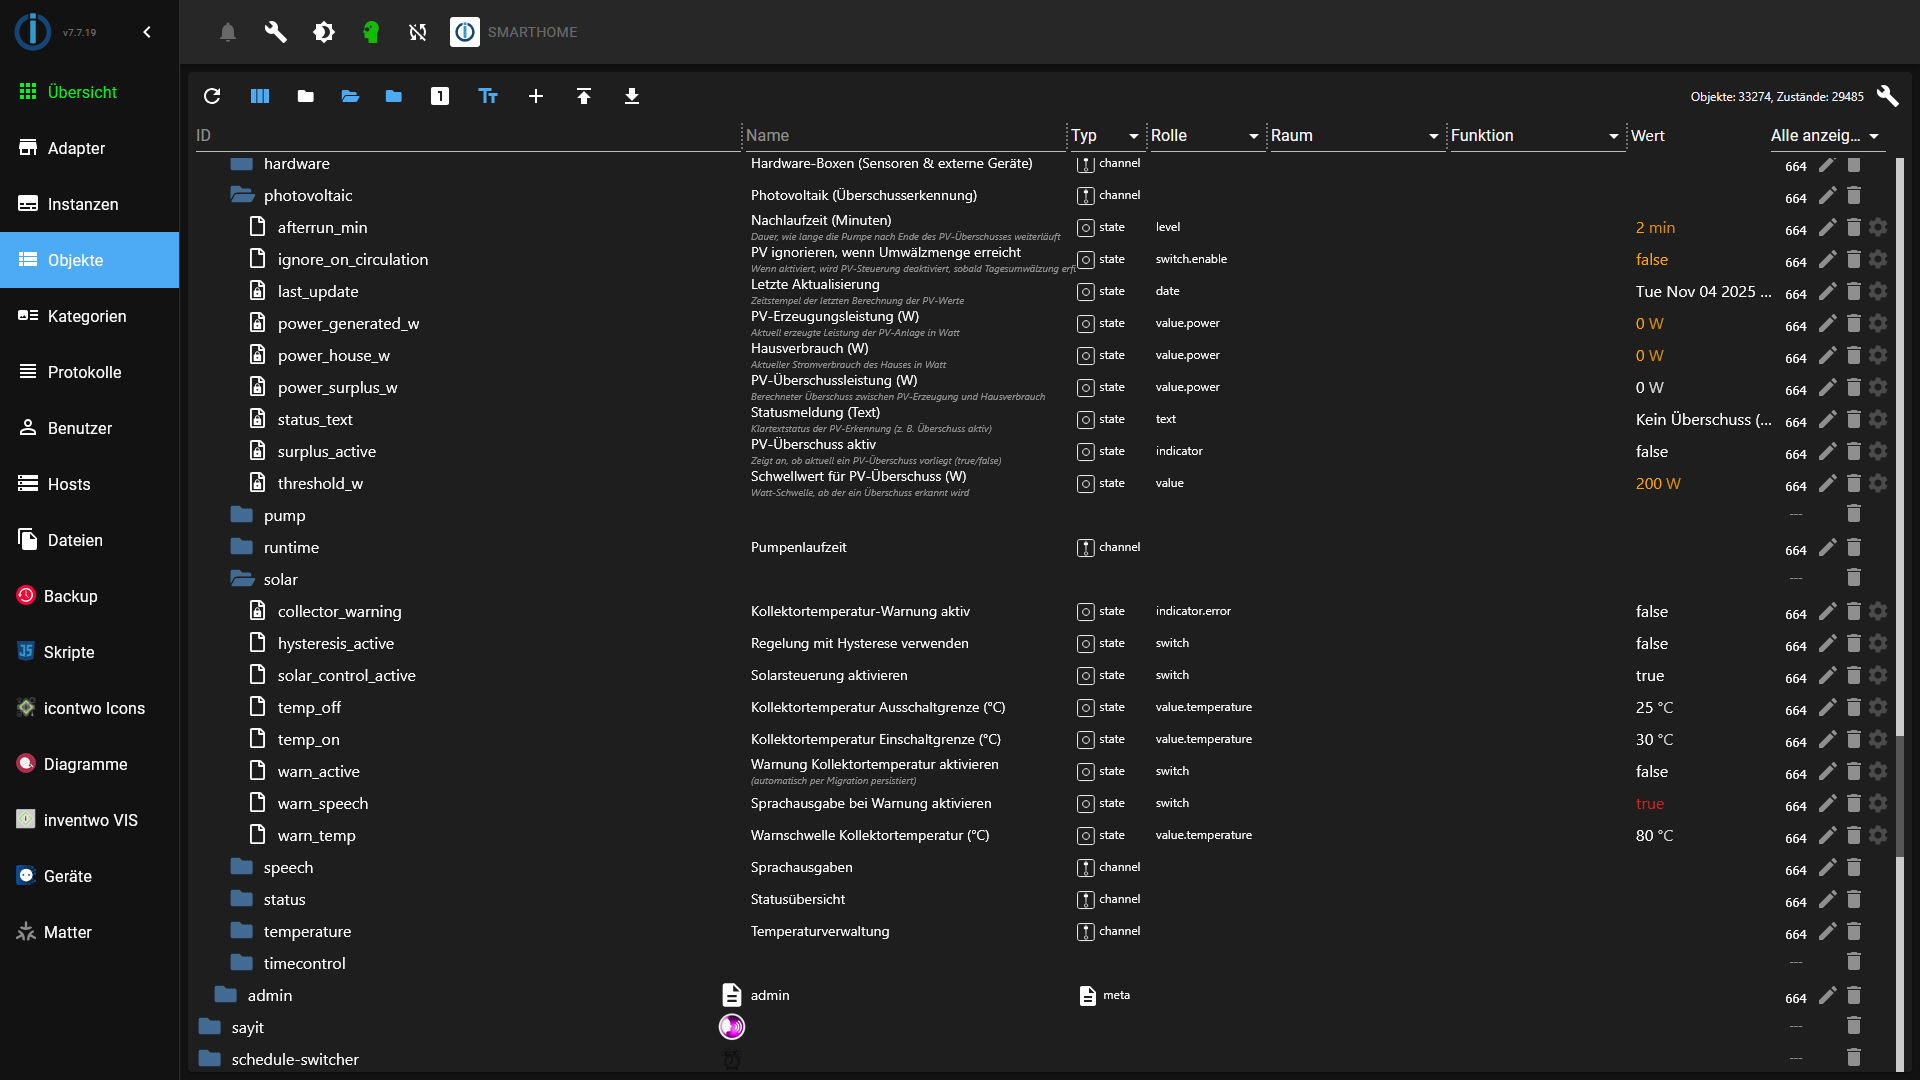Screen dimensions: 1920x1080
Task: Open the Rolle filter dropdown
Action: (1251, 136)
